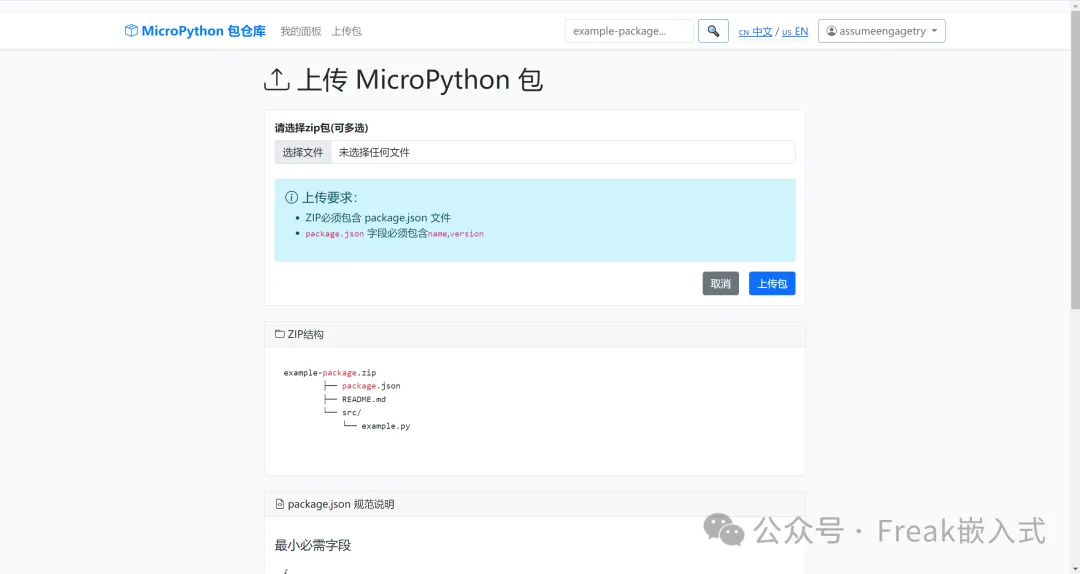Click the MicroPython 包仓库 cube logo icon
Viewport: 1080px width, 574px height.
(131, 31)
